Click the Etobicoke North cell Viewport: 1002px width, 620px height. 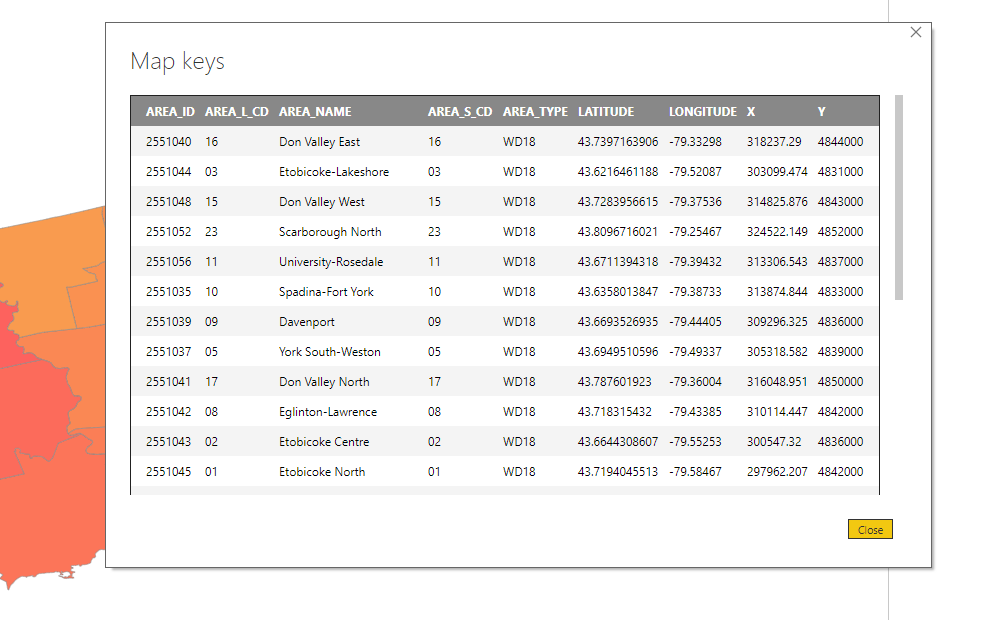[x=322, y=472]
